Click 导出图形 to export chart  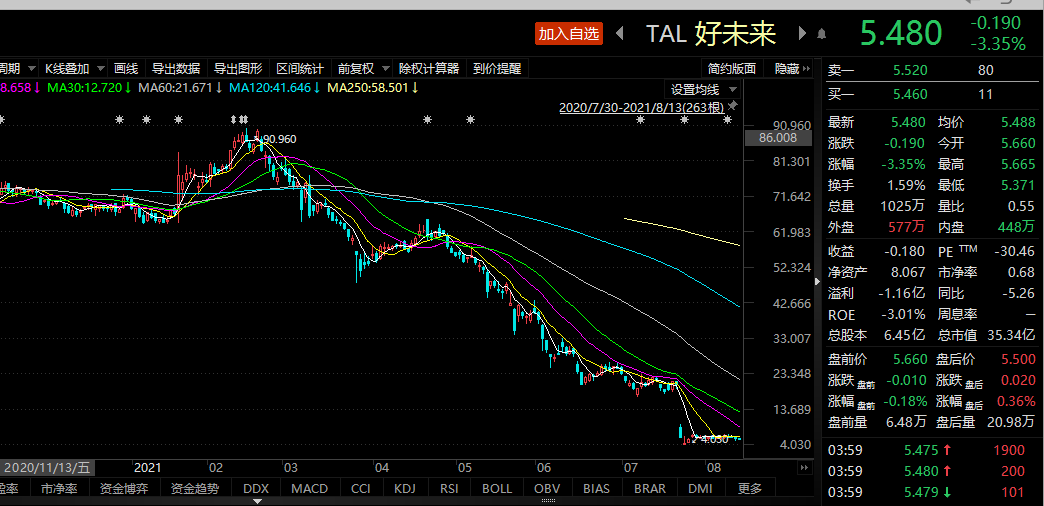(238, 69)
